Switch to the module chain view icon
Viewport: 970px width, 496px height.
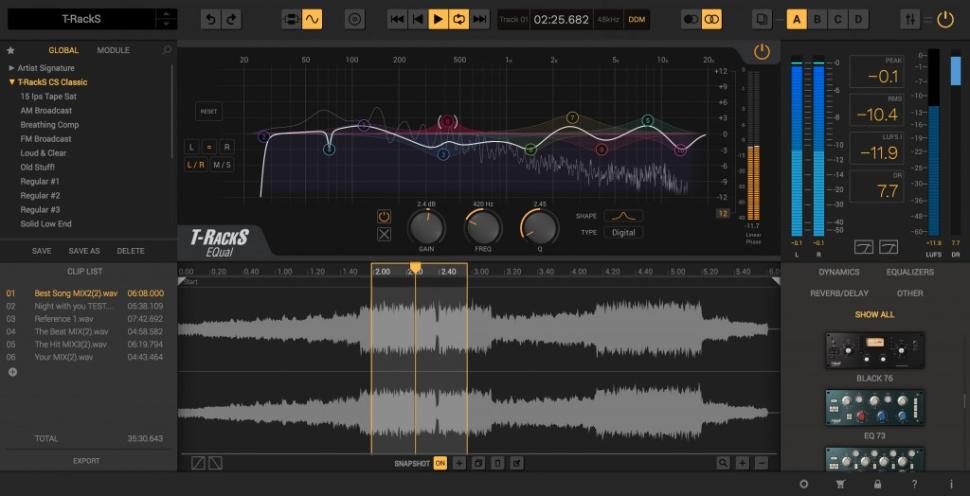pyautogui.click(x=291, y=19)
